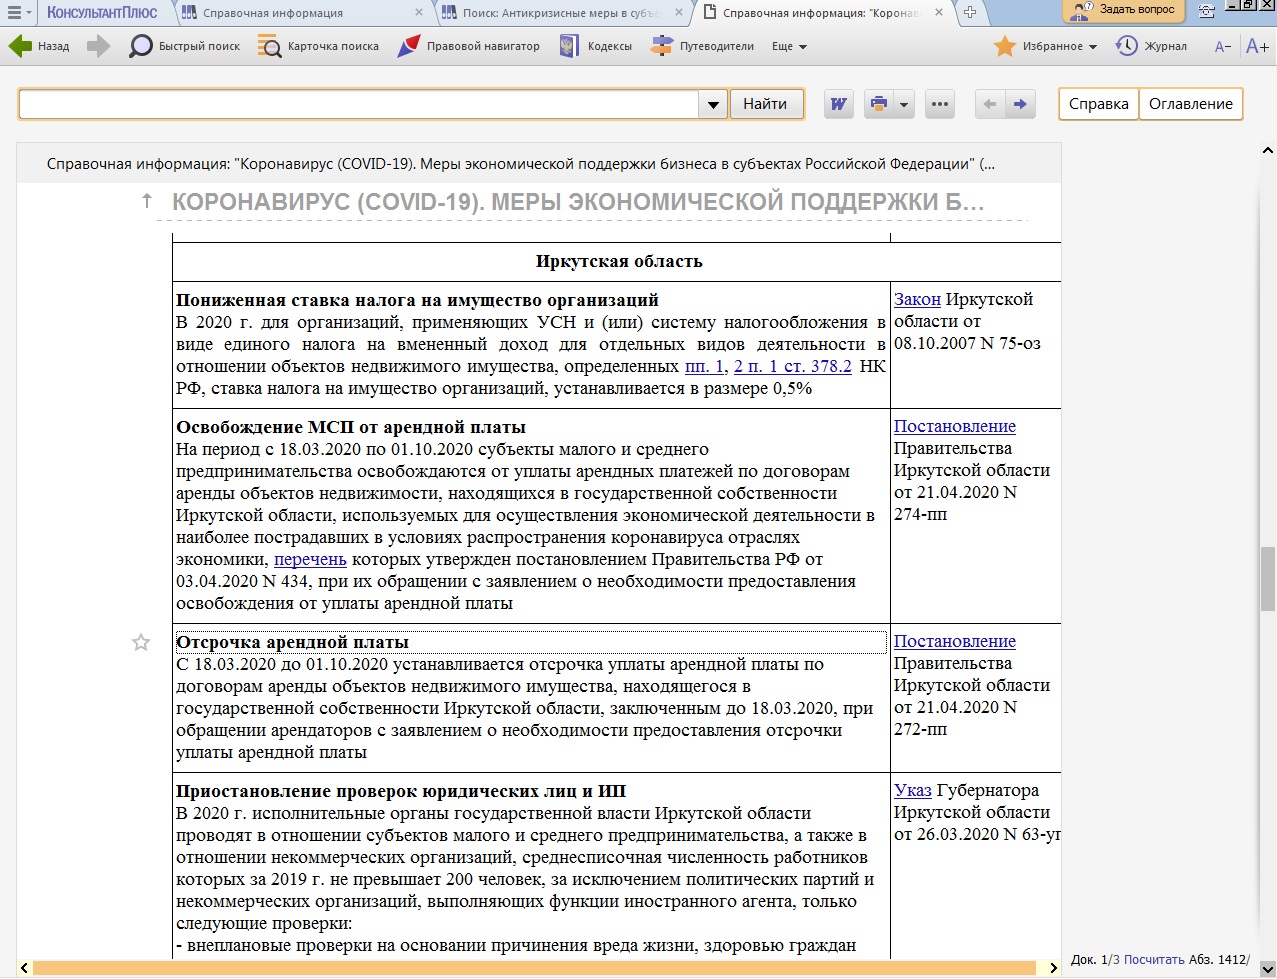The height and width of the screenshot is (979, 1277).
Task: Expand the search field history dropdown
Action: (713, 104)
